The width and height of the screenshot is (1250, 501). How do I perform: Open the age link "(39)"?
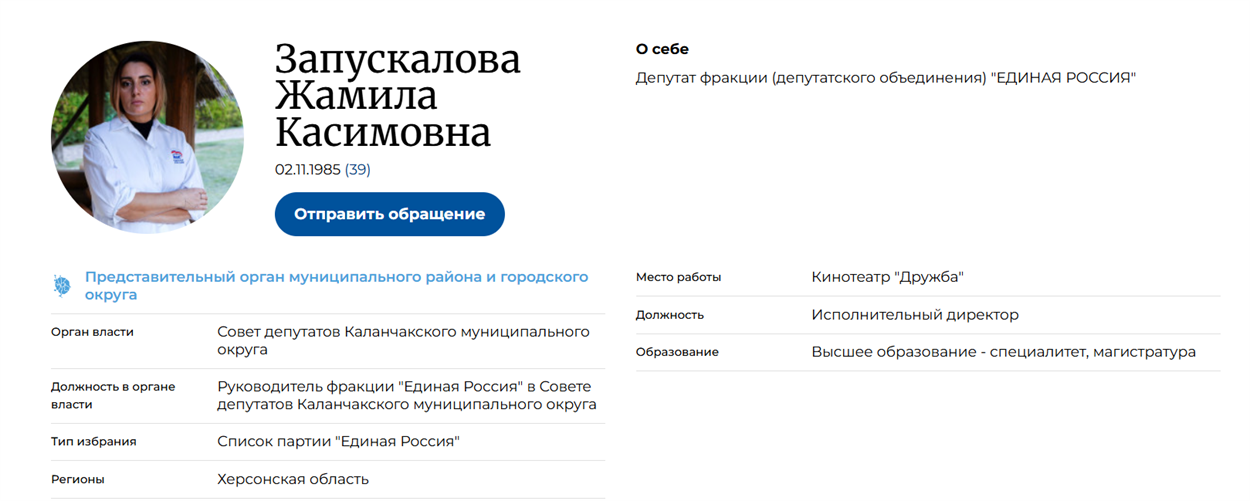358,170
